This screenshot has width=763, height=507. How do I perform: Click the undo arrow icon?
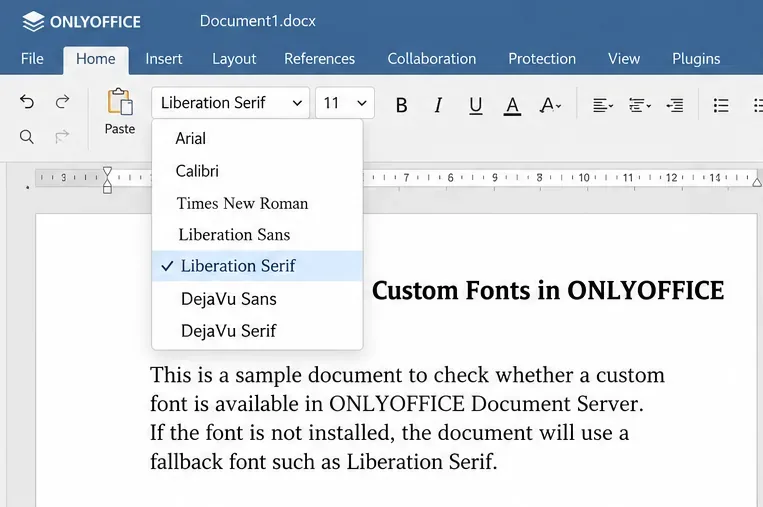[x=27, y=102]
